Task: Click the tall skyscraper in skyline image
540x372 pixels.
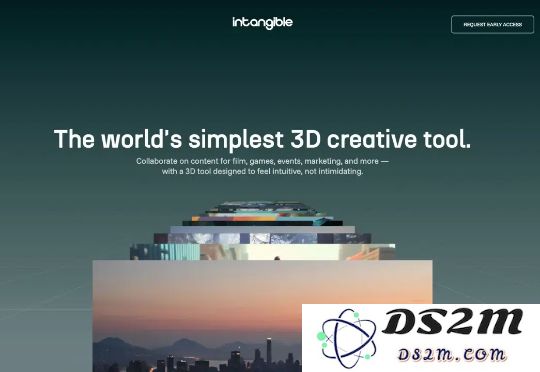Action: click(269, 351)
